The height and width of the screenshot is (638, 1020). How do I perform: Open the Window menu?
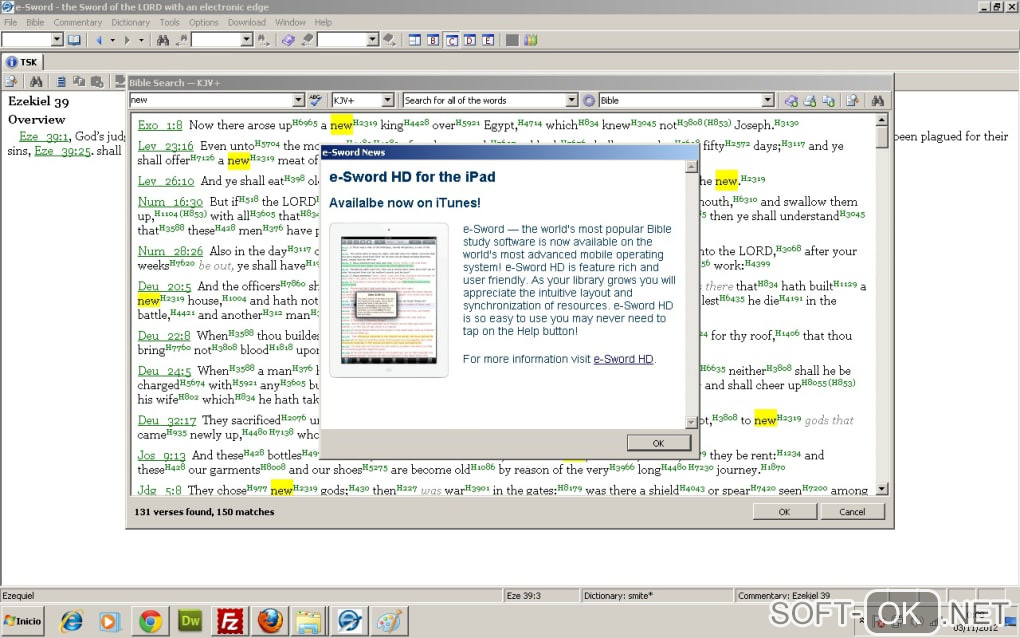290,22
